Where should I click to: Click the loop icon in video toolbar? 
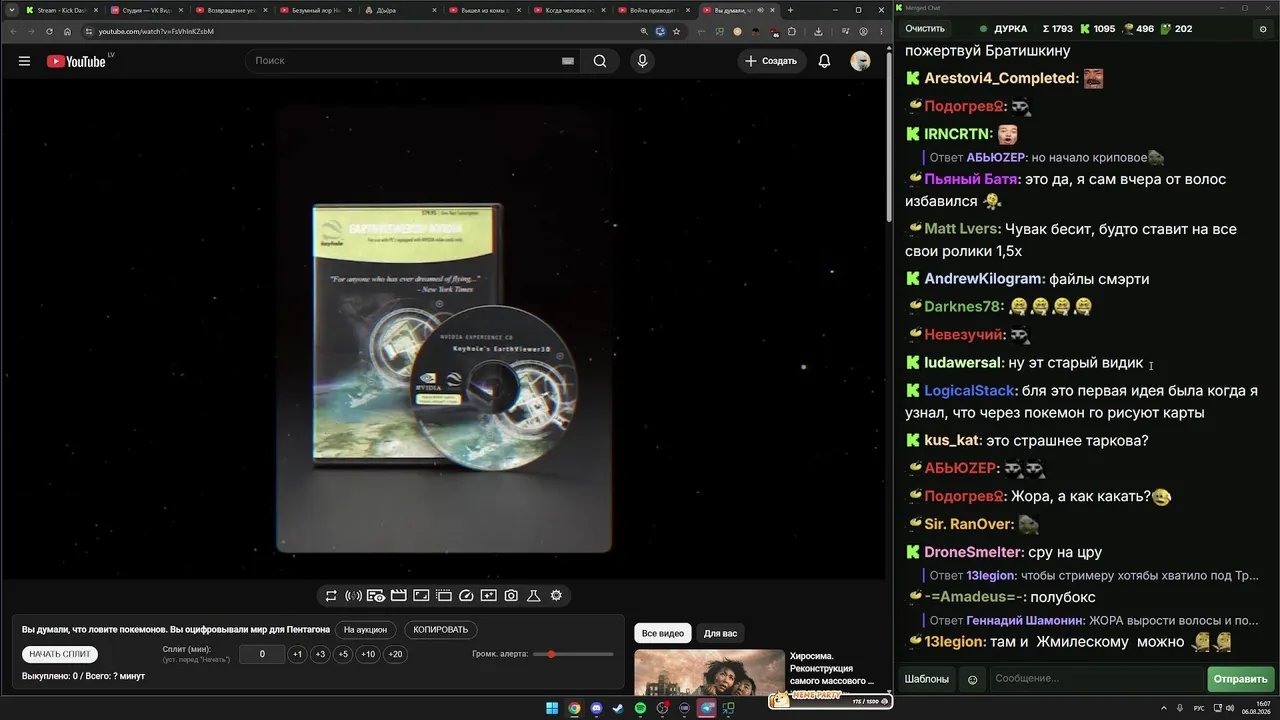click(331, 596)
